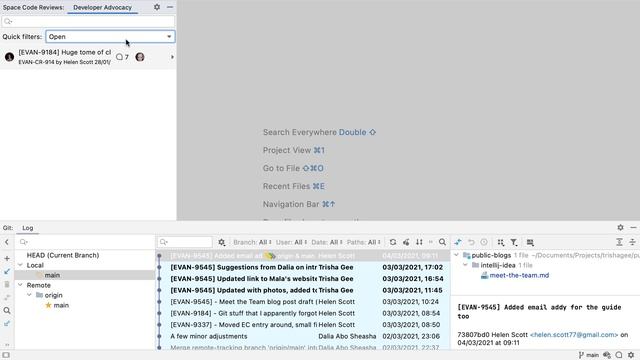Hide the Space Code Reviews panel

click(x=170, y=7)
